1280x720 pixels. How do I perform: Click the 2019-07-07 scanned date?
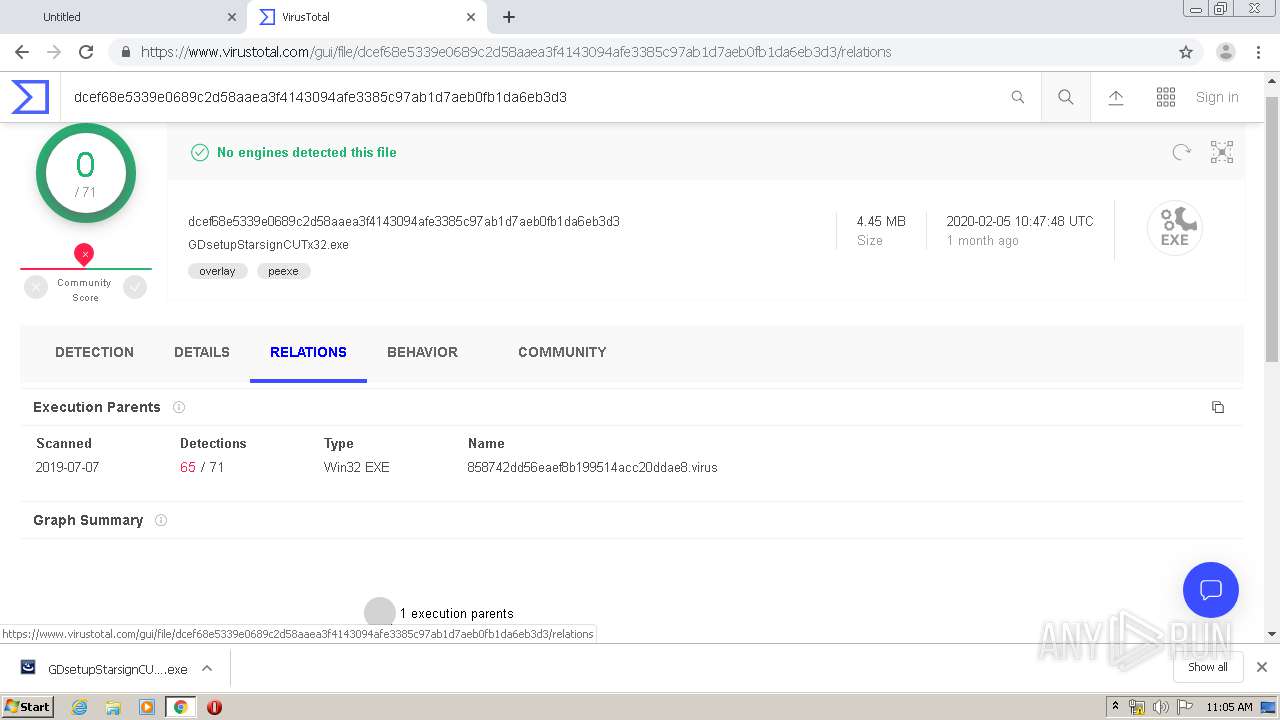(x=67, y=467)
